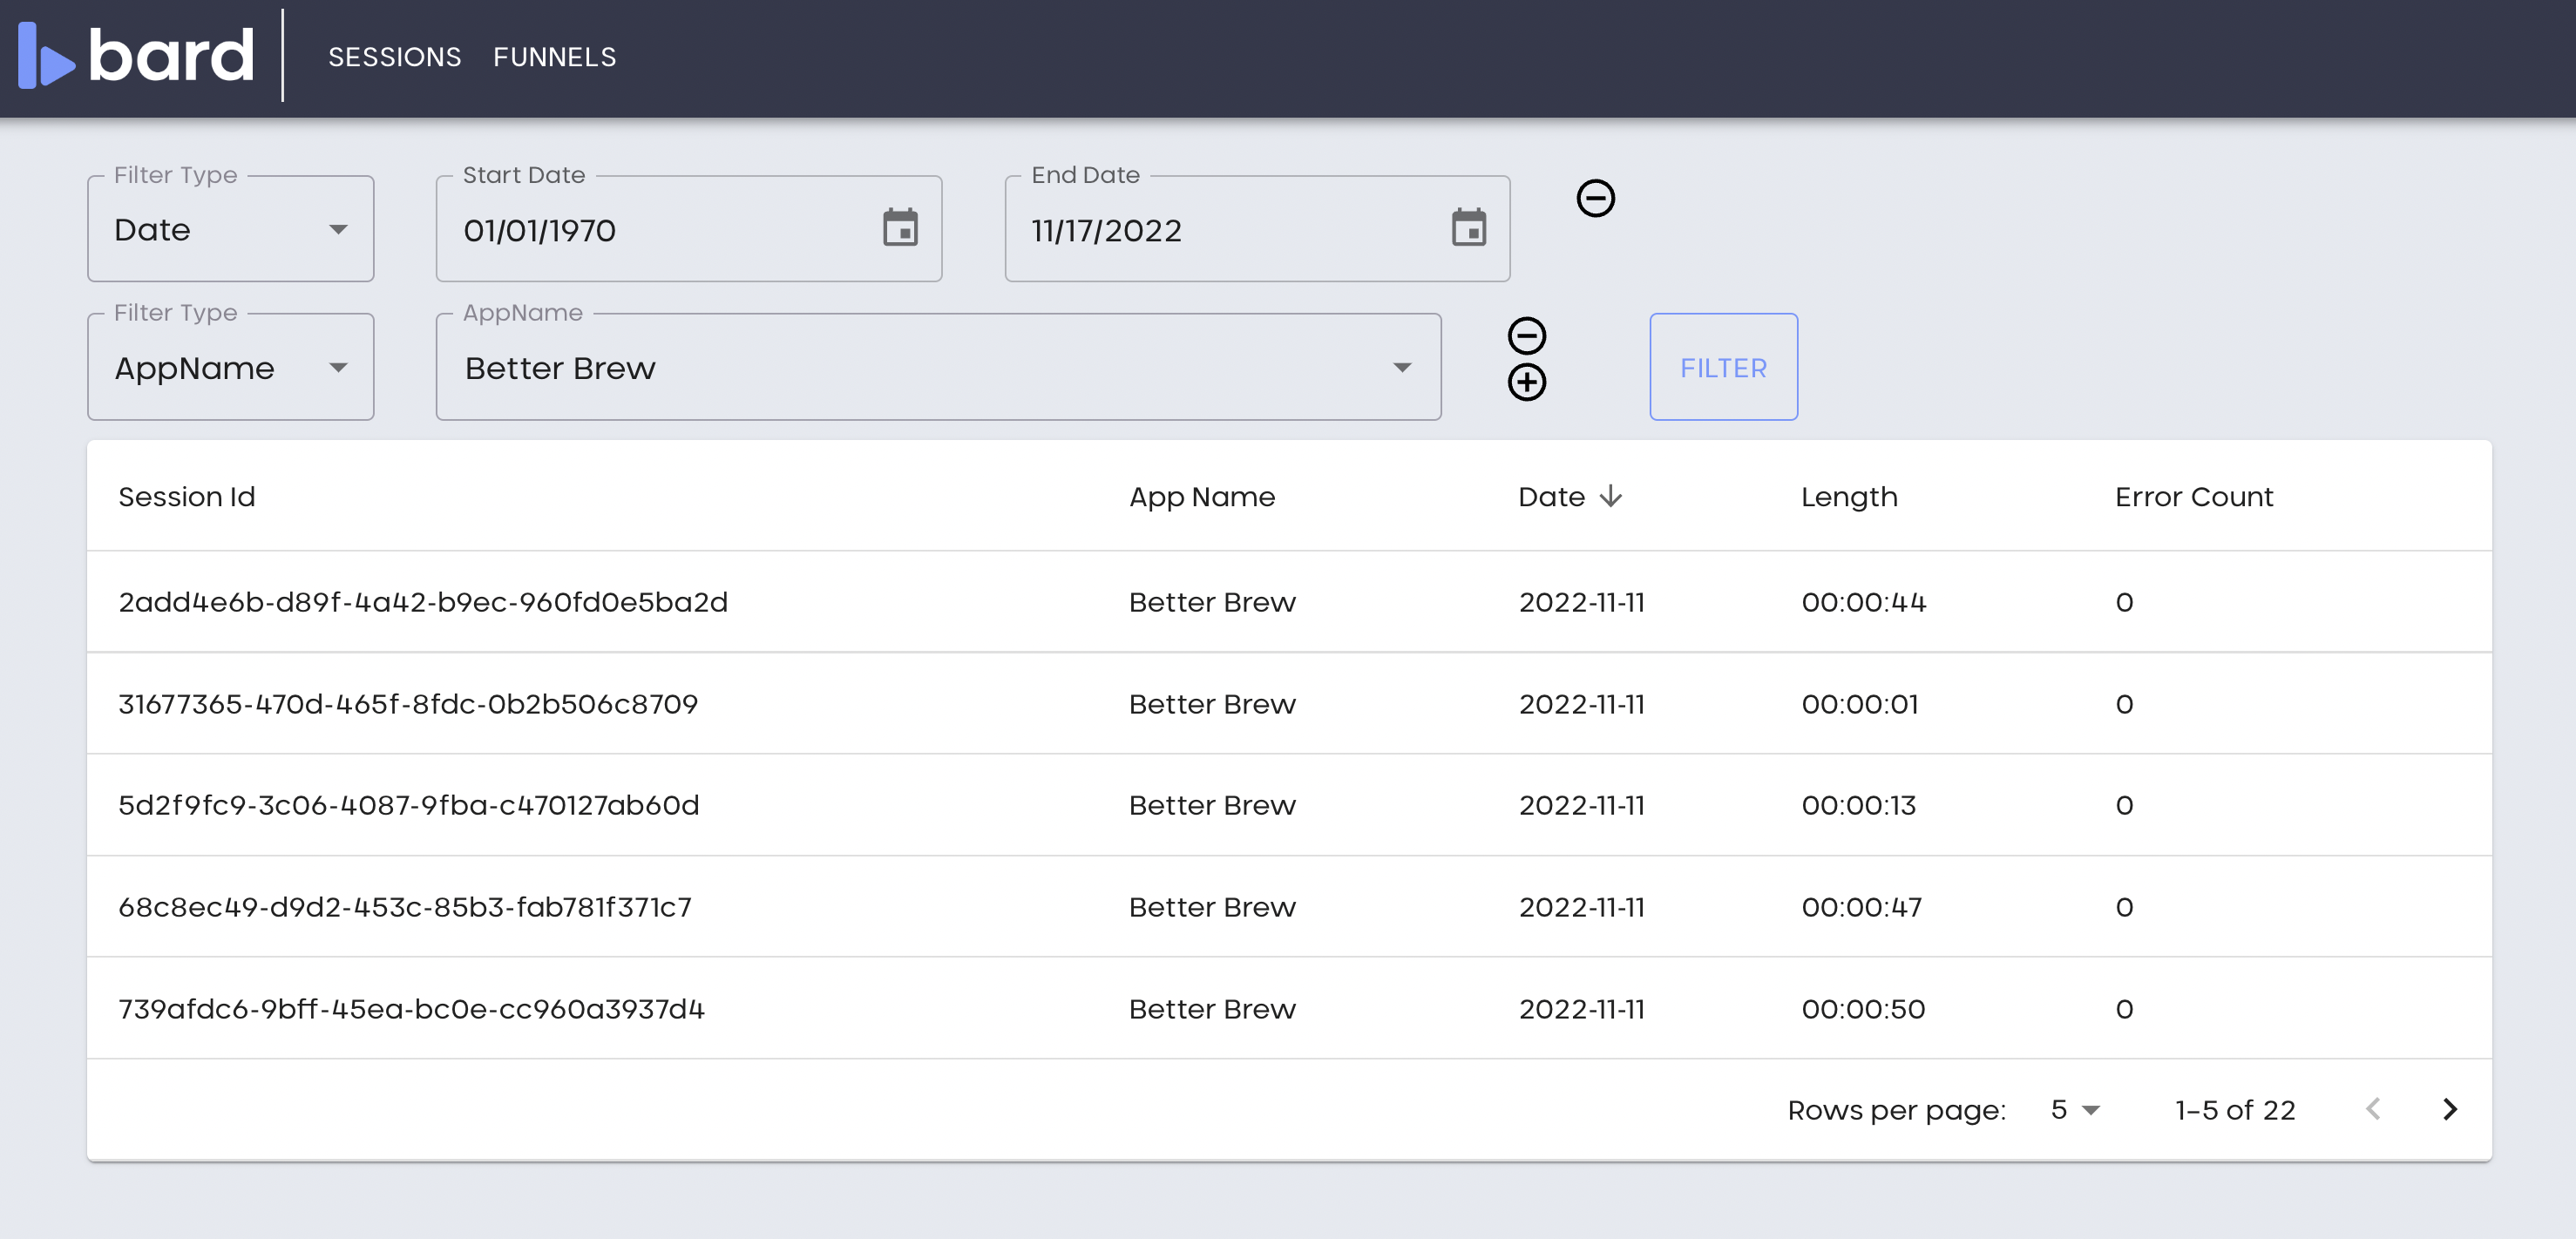Open the Better Brew app name dropdown
The width and height of the screenshot is (2576, 1239).
[938, 367]
